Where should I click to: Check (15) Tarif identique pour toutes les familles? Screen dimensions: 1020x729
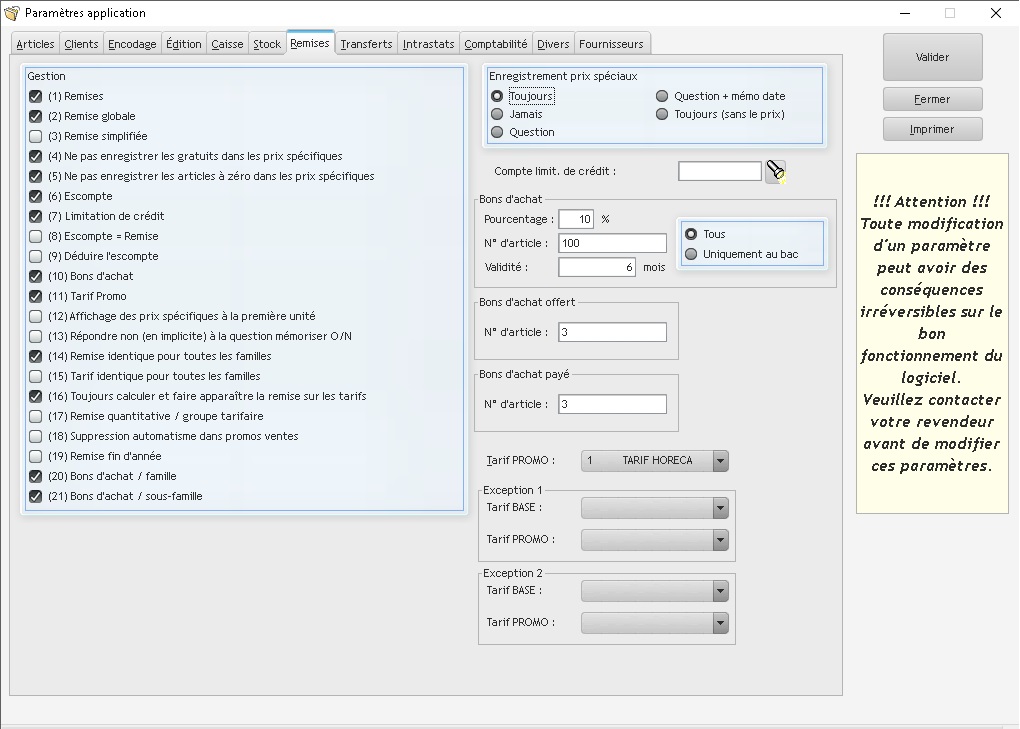[36, 377]
